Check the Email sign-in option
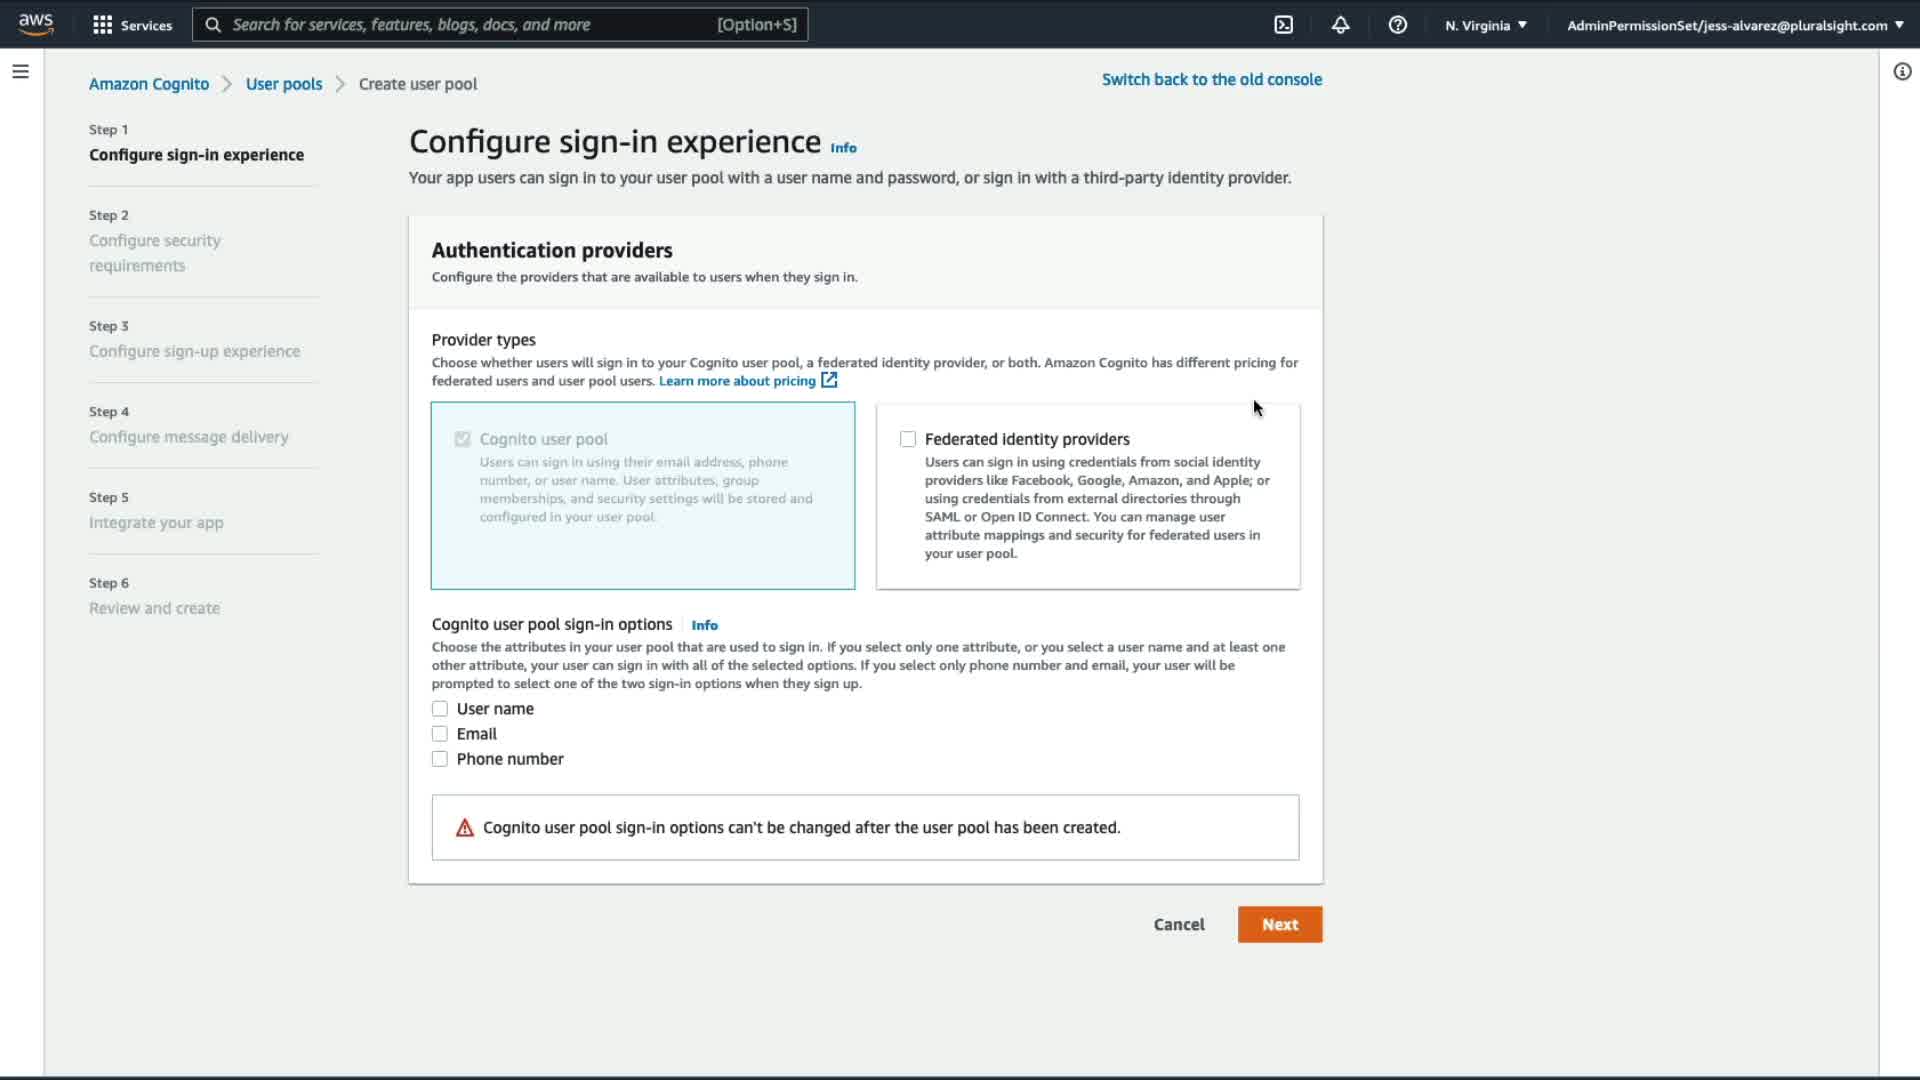Viewport: 1920px width, 1080px height. pos(440,734)
